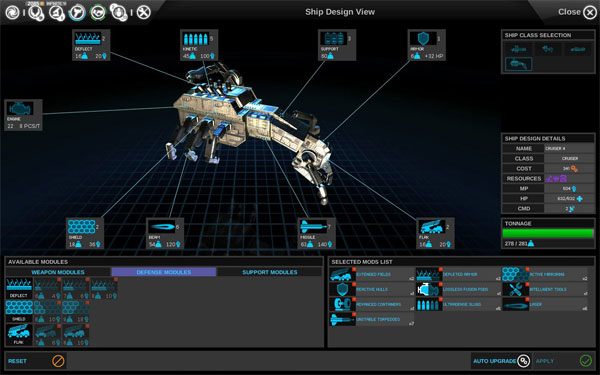Open the Empire management icon

point(36,13)
